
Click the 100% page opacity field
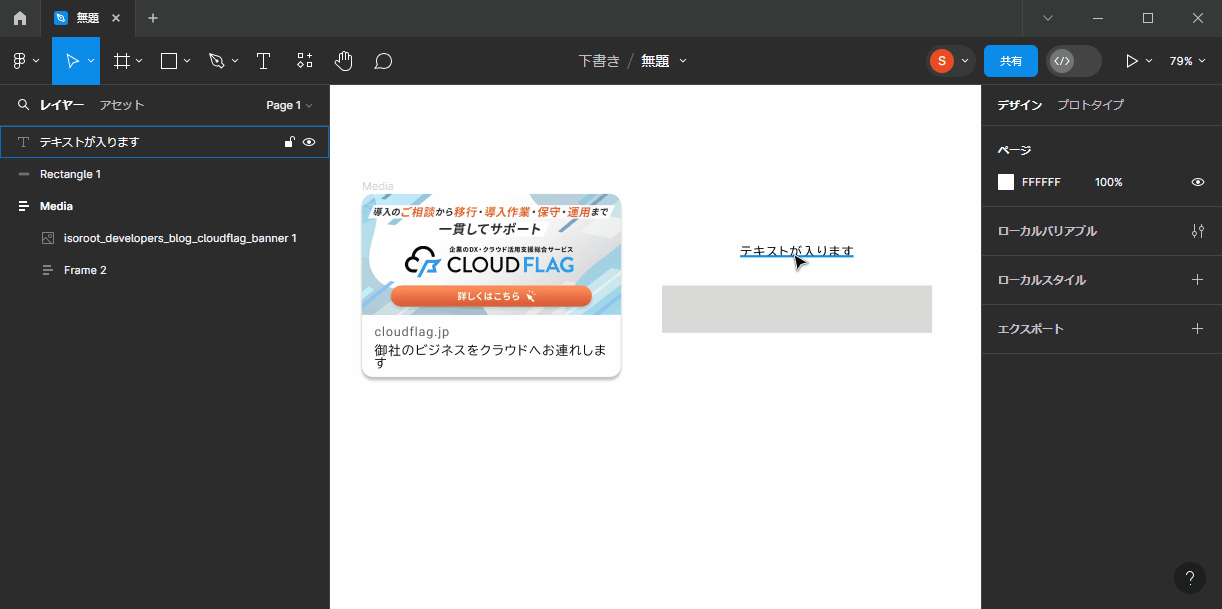[1109, 182]
